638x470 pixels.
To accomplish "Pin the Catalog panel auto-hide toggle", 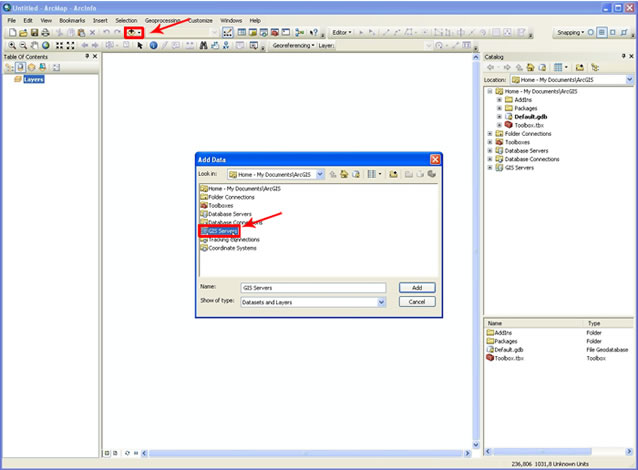I will point(624,56).
